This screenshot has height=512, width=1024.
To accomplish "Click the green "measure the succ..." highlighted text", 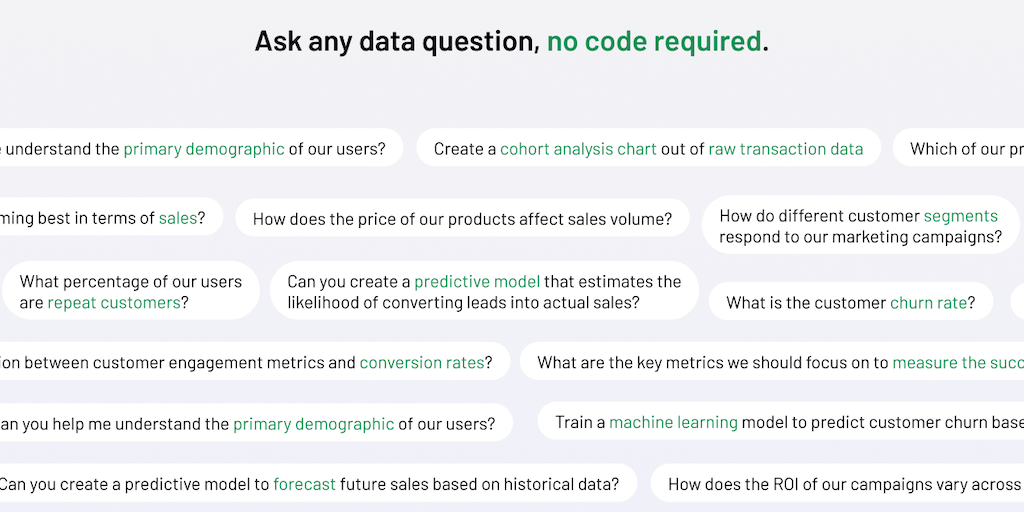I will pyautogui.click(x=957, y=363).
